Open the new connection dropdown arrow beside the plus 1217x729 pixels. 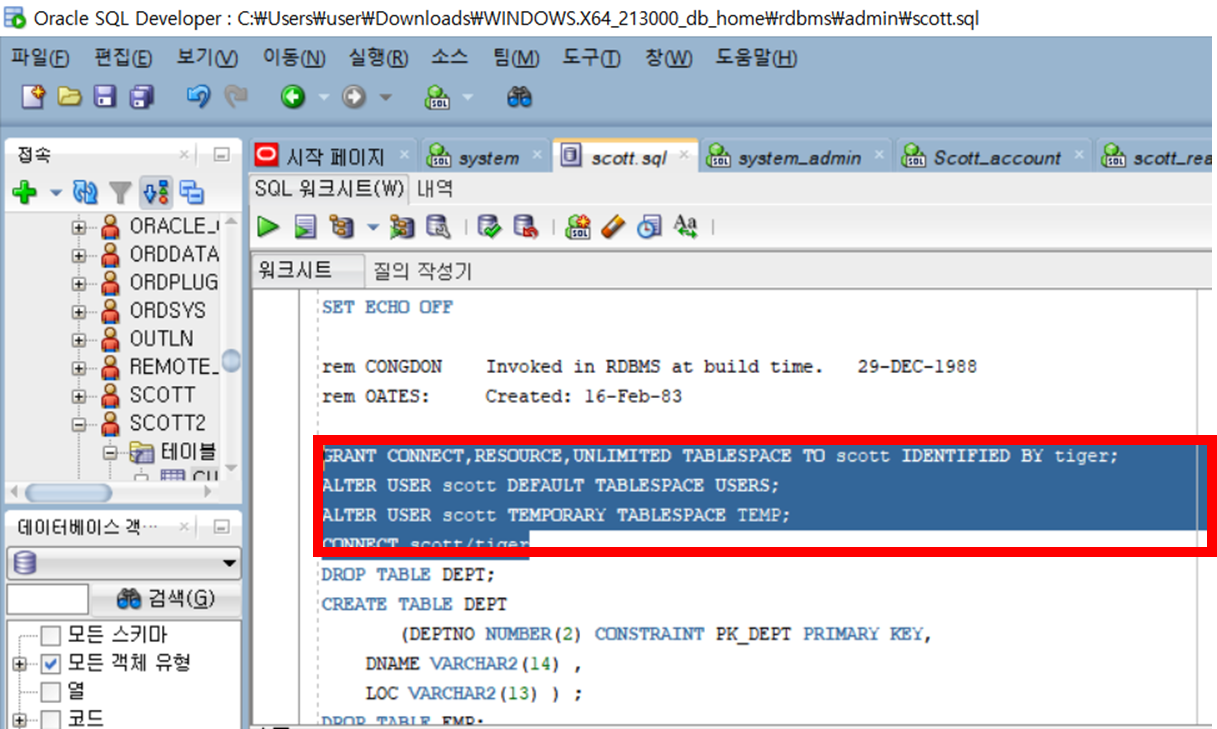[55, 192]
